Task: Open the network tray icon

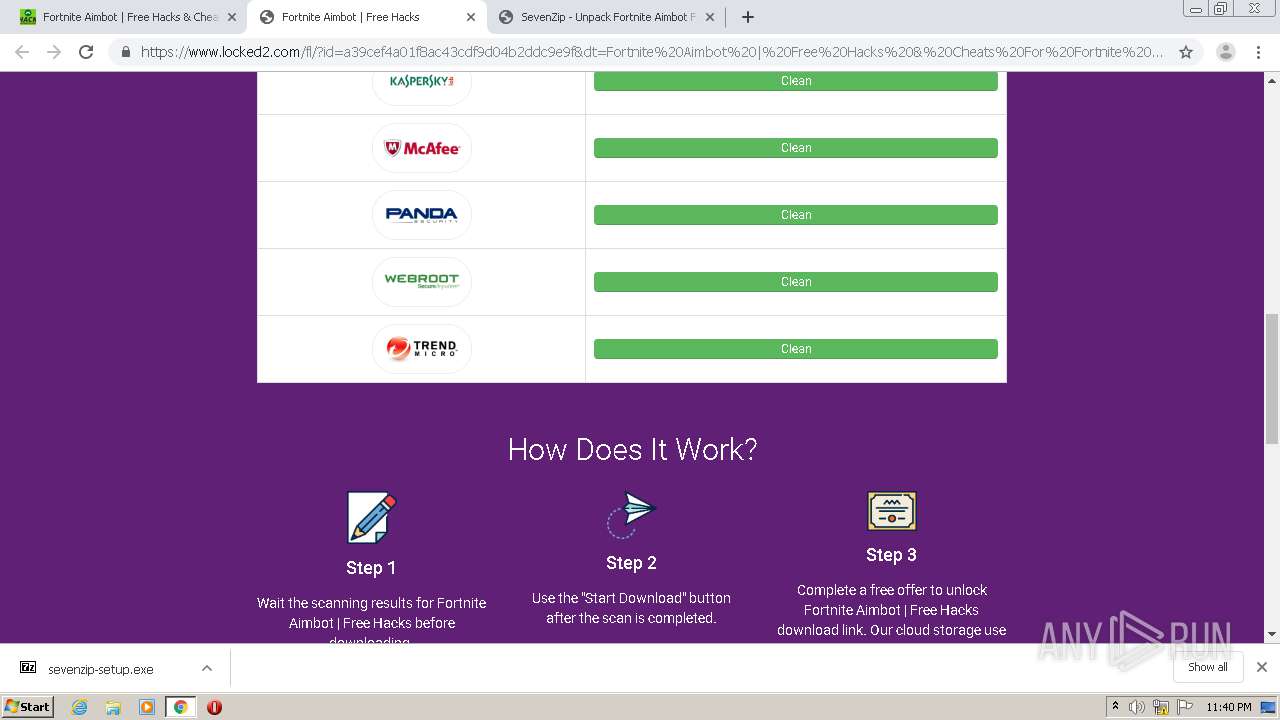Action: point(1160,707)
